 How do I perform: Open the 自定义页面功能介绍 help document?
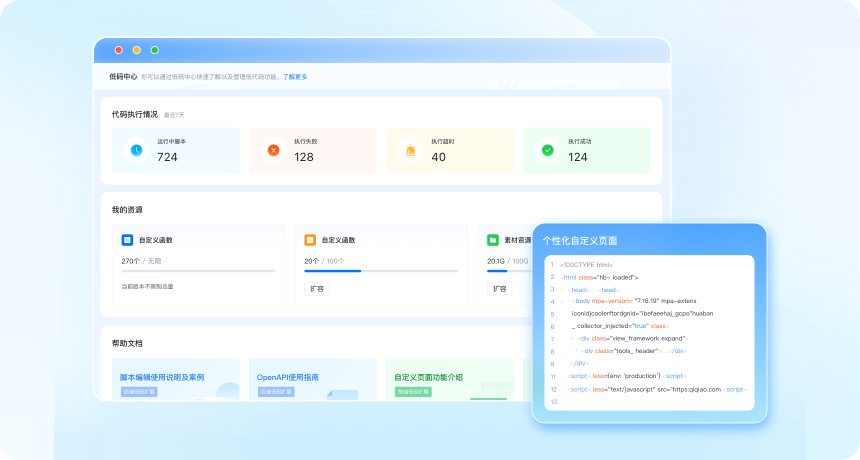click(x=429, y=377)
